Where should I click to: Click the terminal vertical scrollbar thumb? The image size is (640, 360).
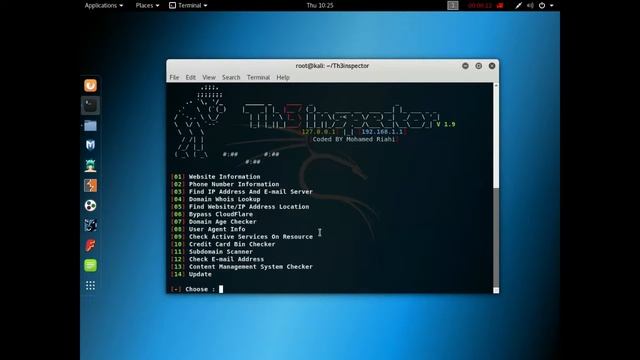[x=496, y=237]
